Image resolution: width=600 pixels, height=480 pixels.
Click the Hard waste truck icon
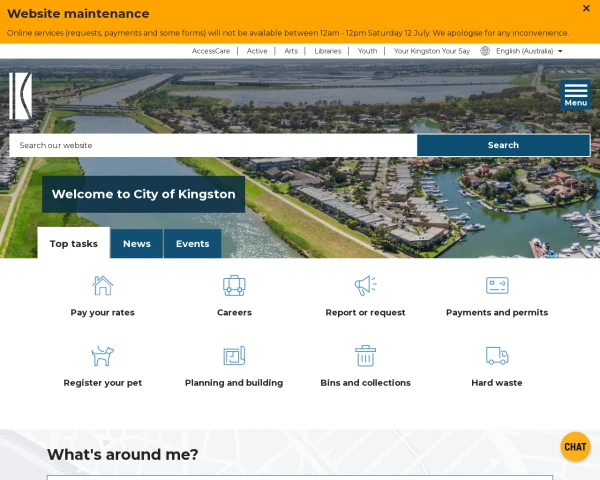coord(497,356)
